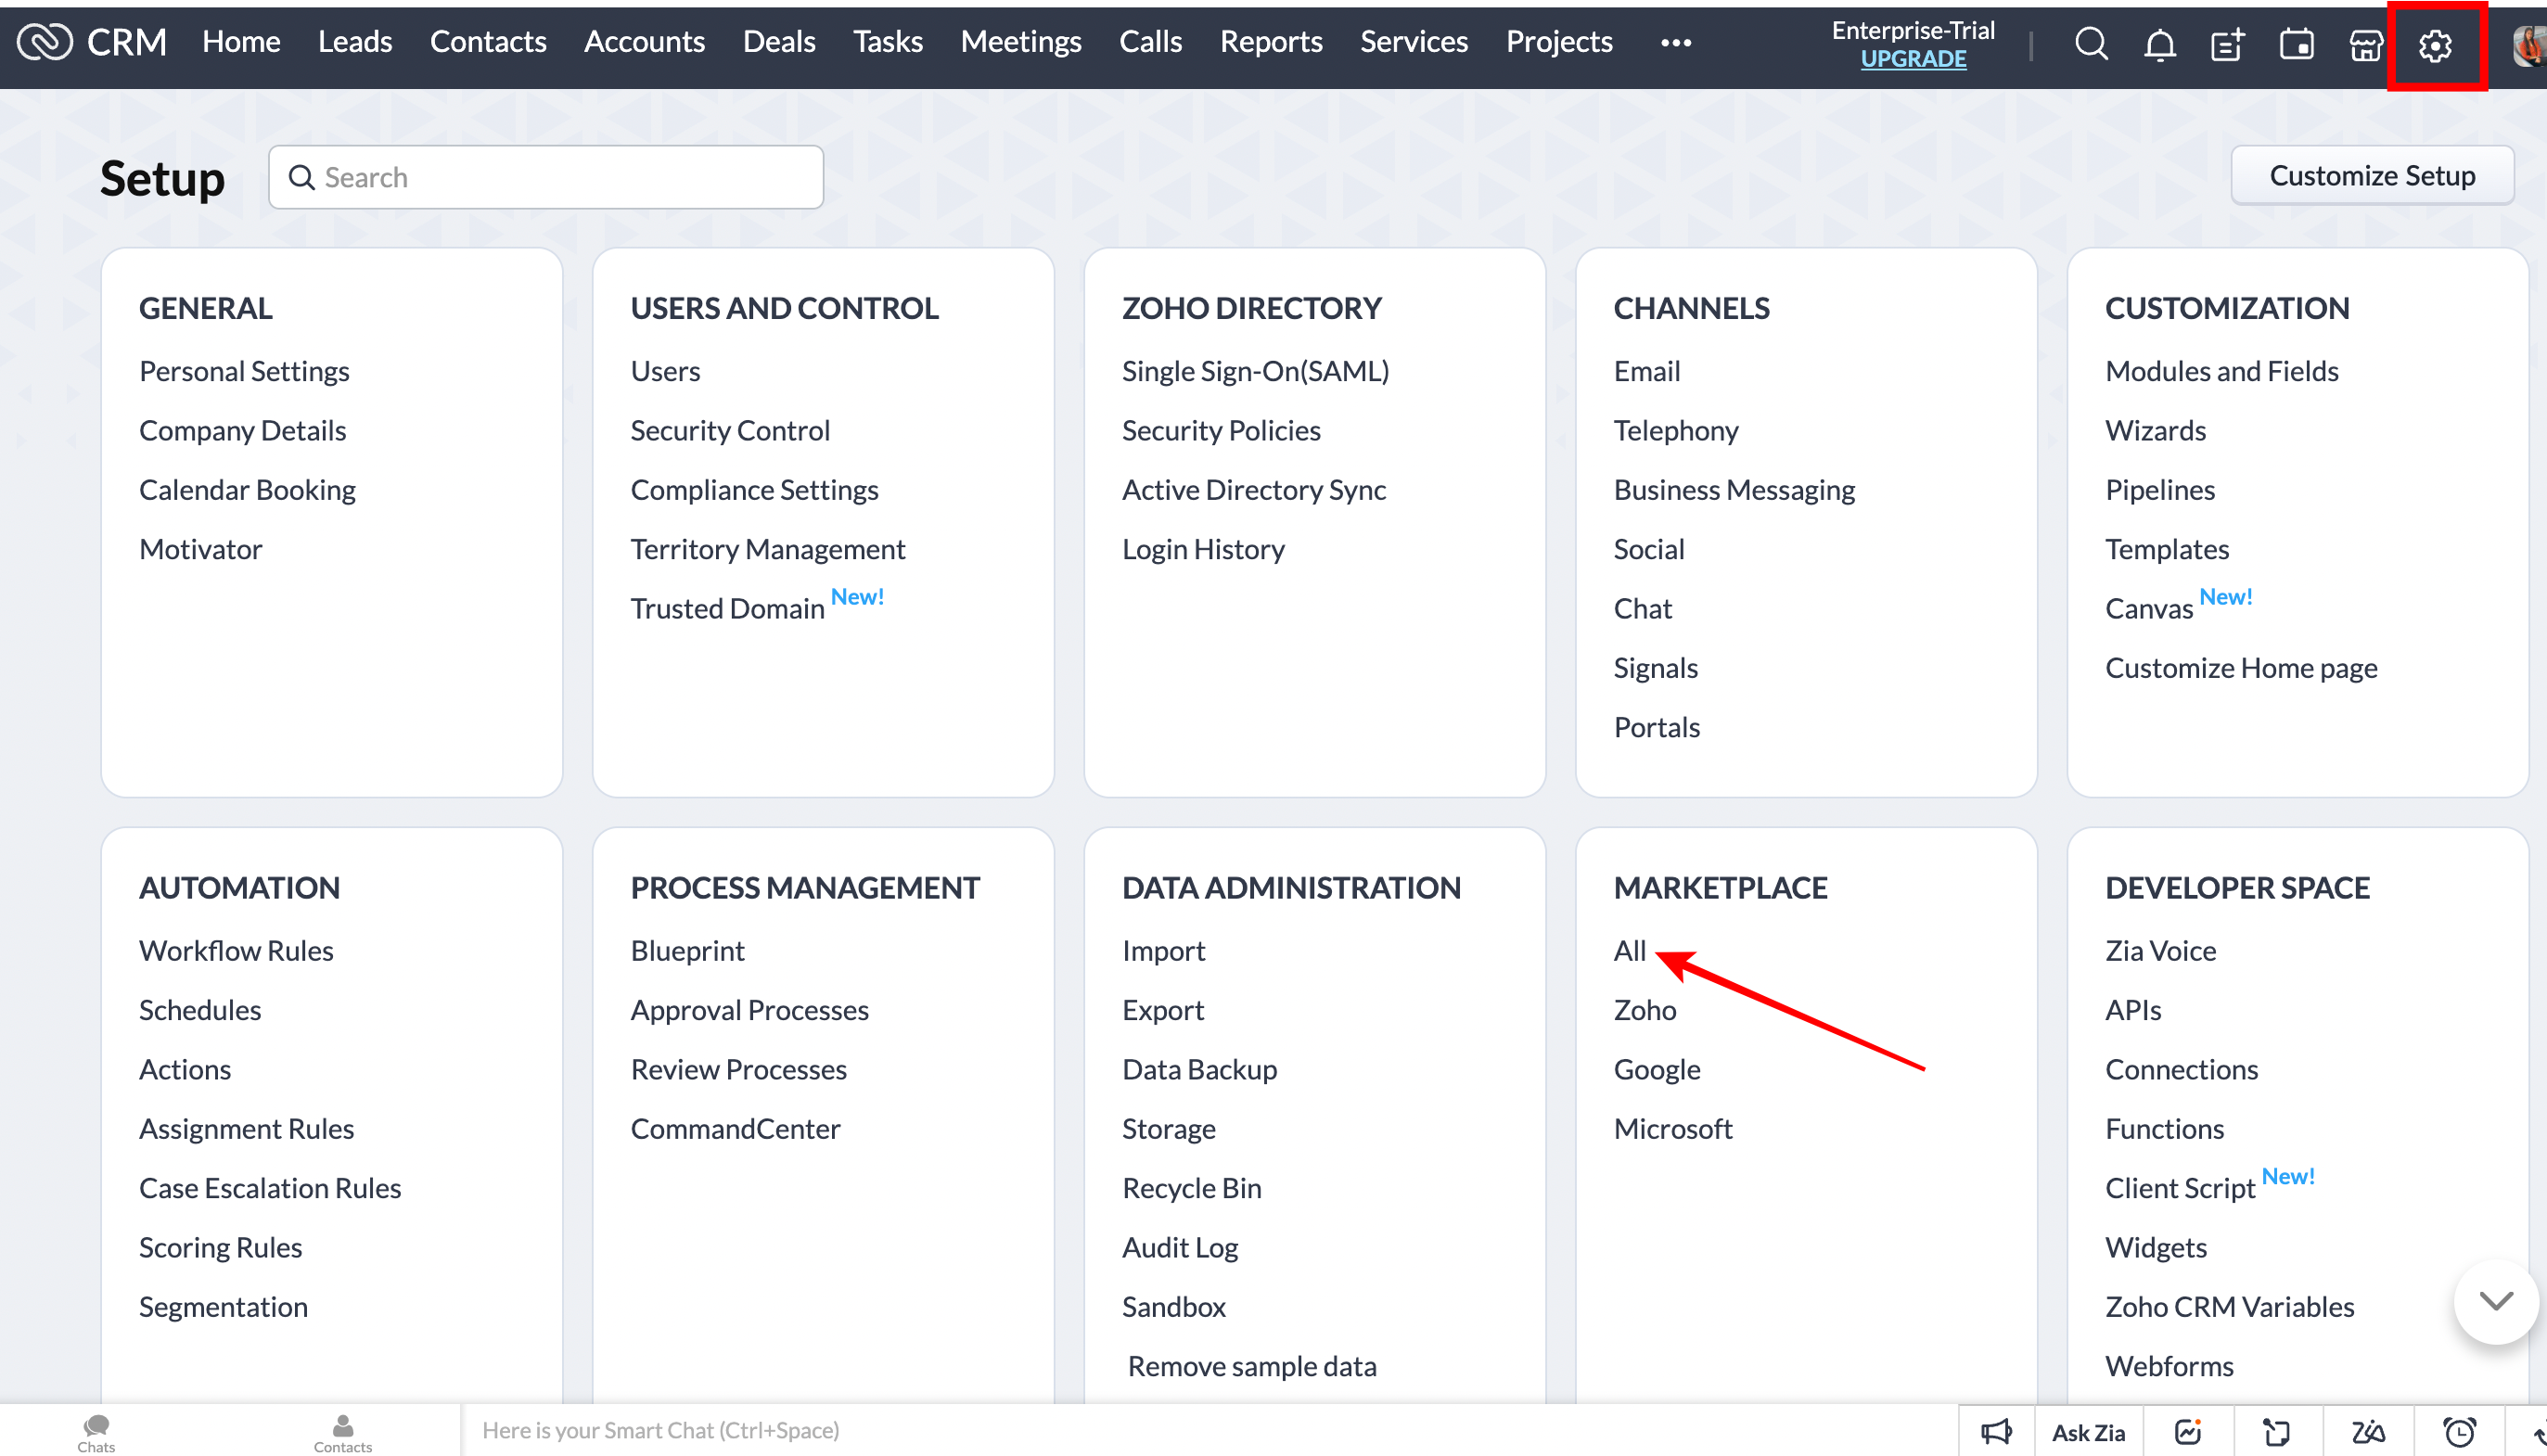Open the Contacts module tab

[x=488, y=42]
